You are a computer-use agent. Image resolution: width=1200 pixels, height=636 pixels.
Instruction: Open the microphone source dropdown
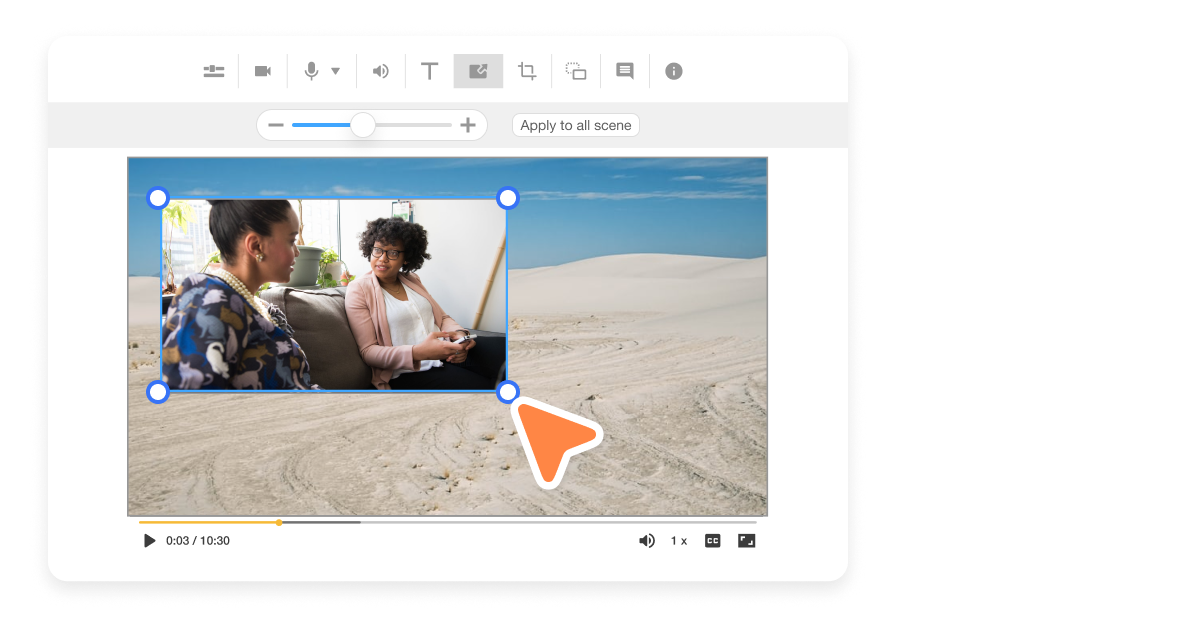(x=333, y=70)
